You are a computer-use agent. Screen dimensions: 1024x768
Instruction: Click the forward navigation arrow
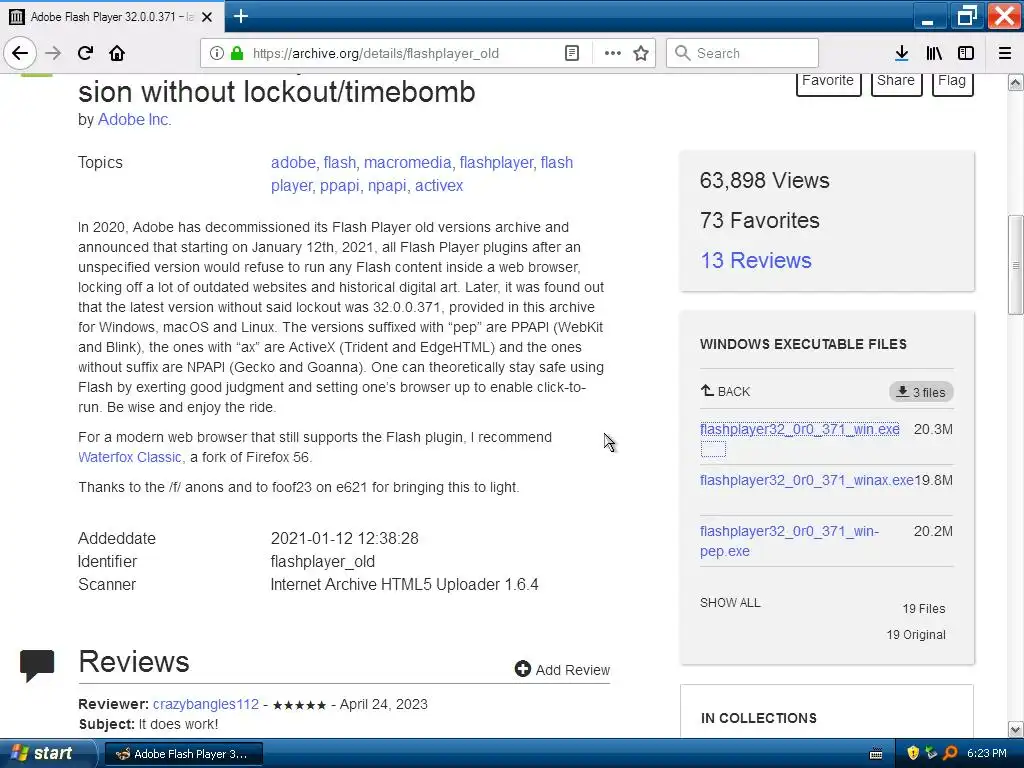coord(53,53)
